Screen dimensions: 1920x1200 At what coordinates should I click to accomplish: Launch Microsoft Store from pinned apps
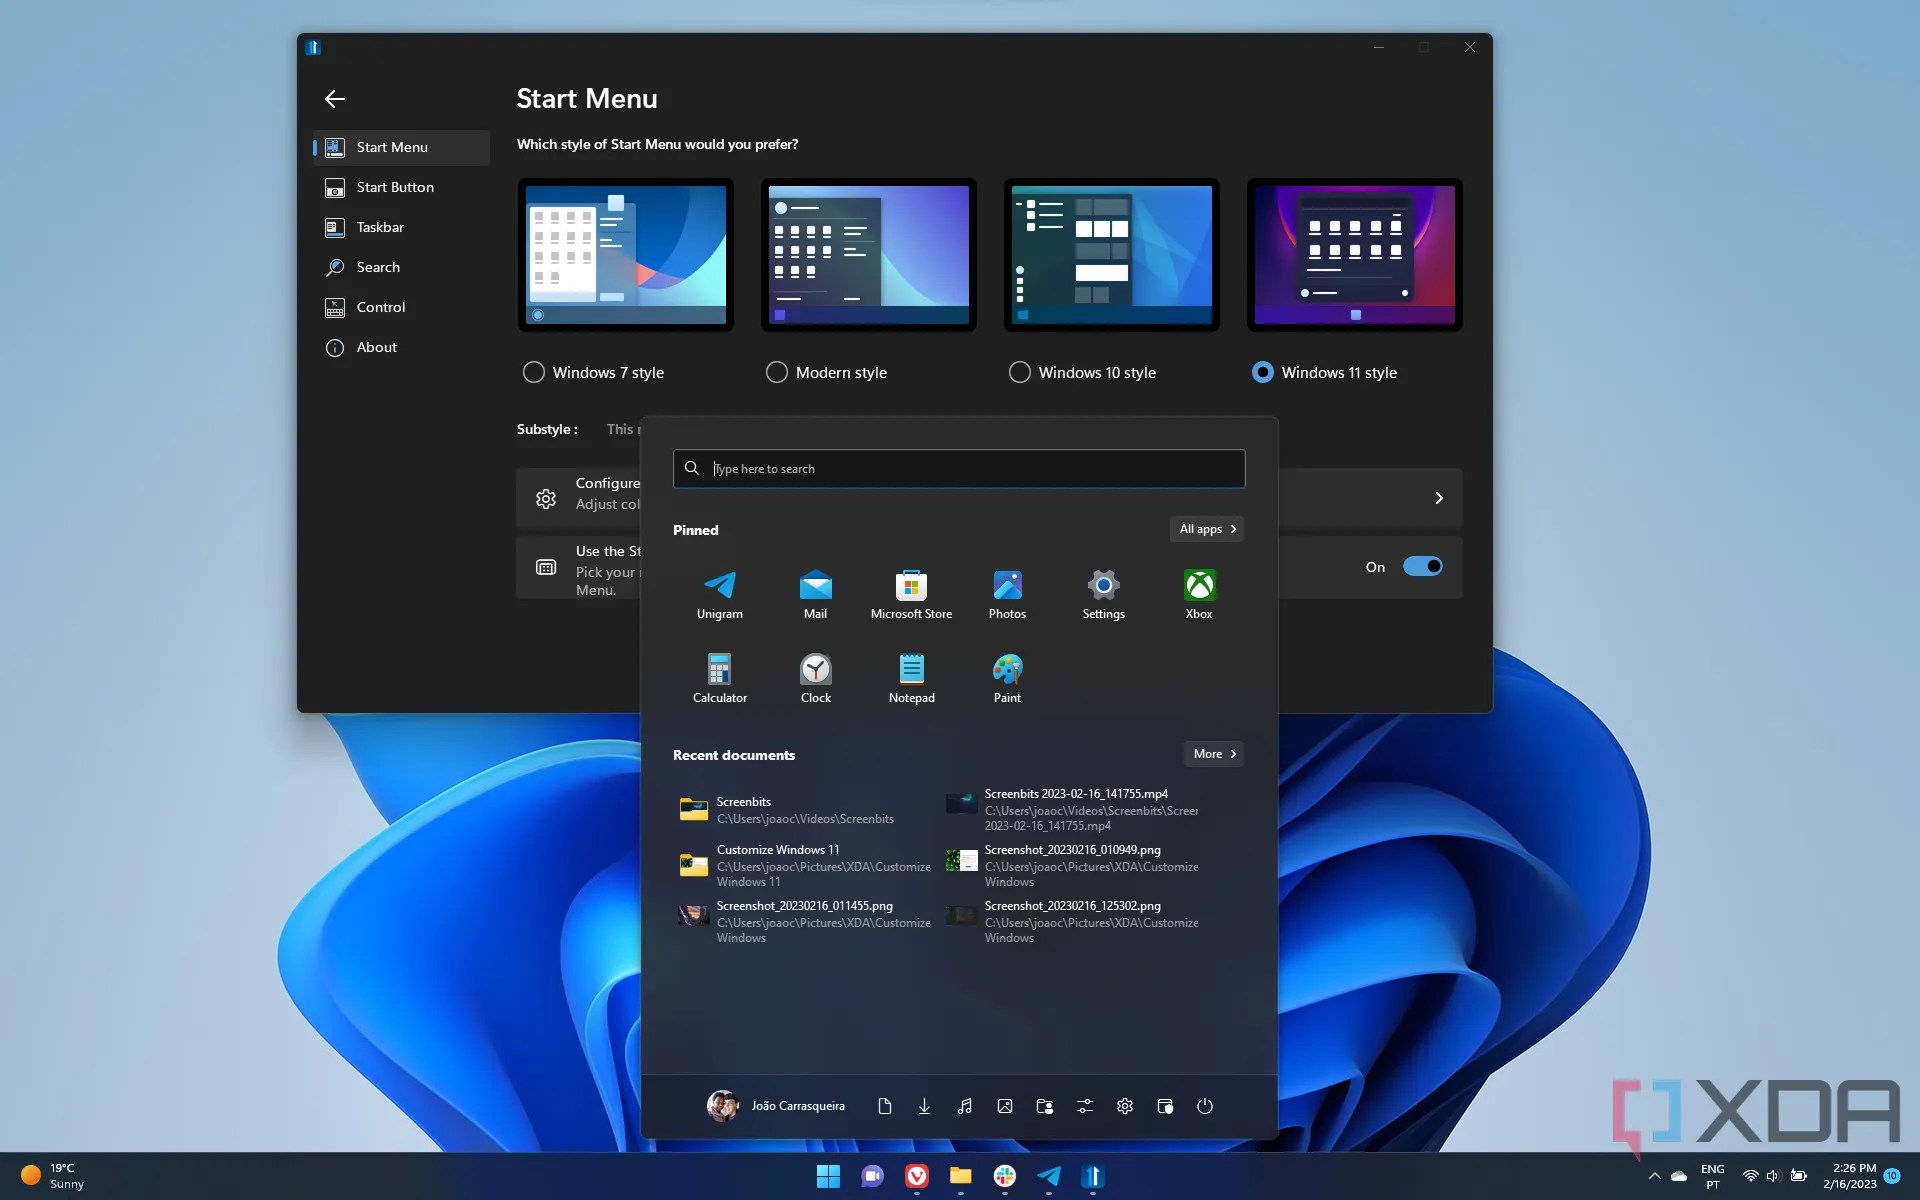coord(911,595)
